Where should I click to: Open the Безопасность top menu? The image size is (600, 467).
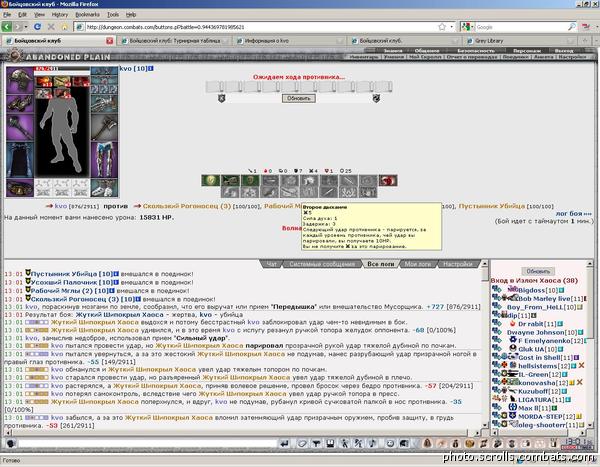(x=476, y=51)
